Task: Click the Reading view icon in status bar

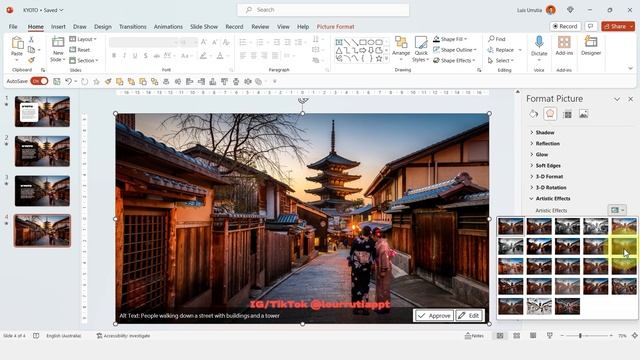Action: click(533, 336)
